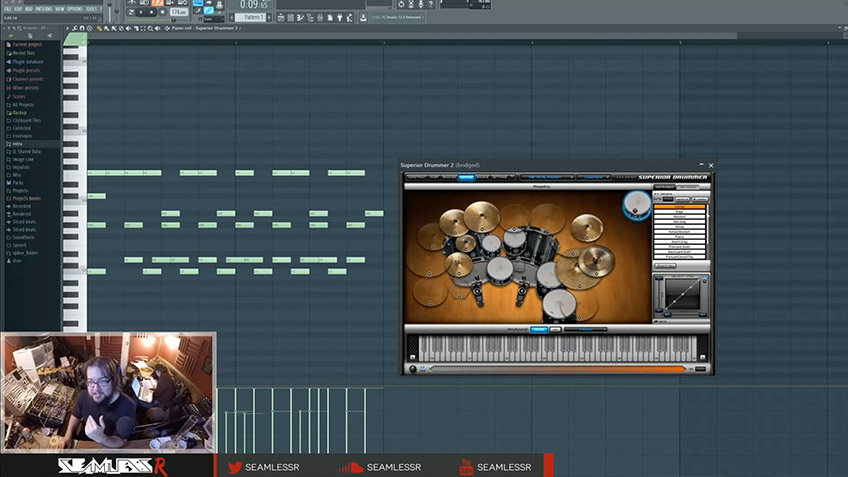Expand Plugin database in browser
Viewport: 848px width, 477px height.
[28, 62]
